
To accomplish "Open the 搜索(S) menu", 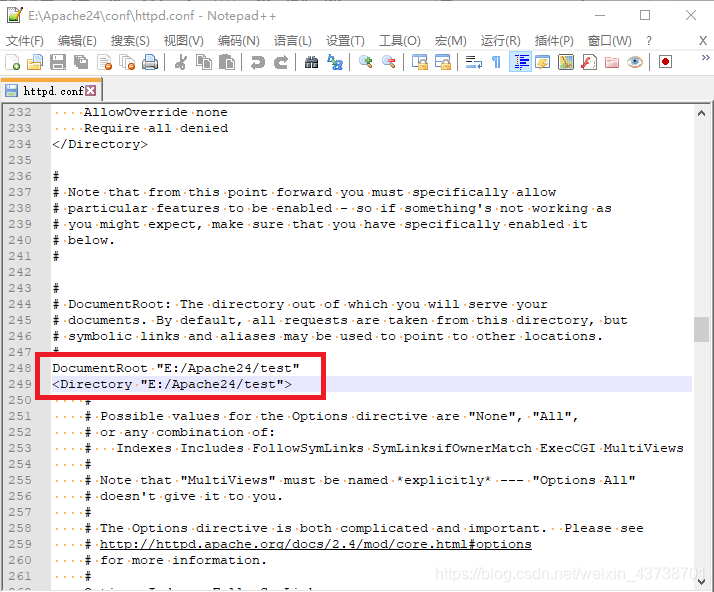I will (x=130, y=41).
